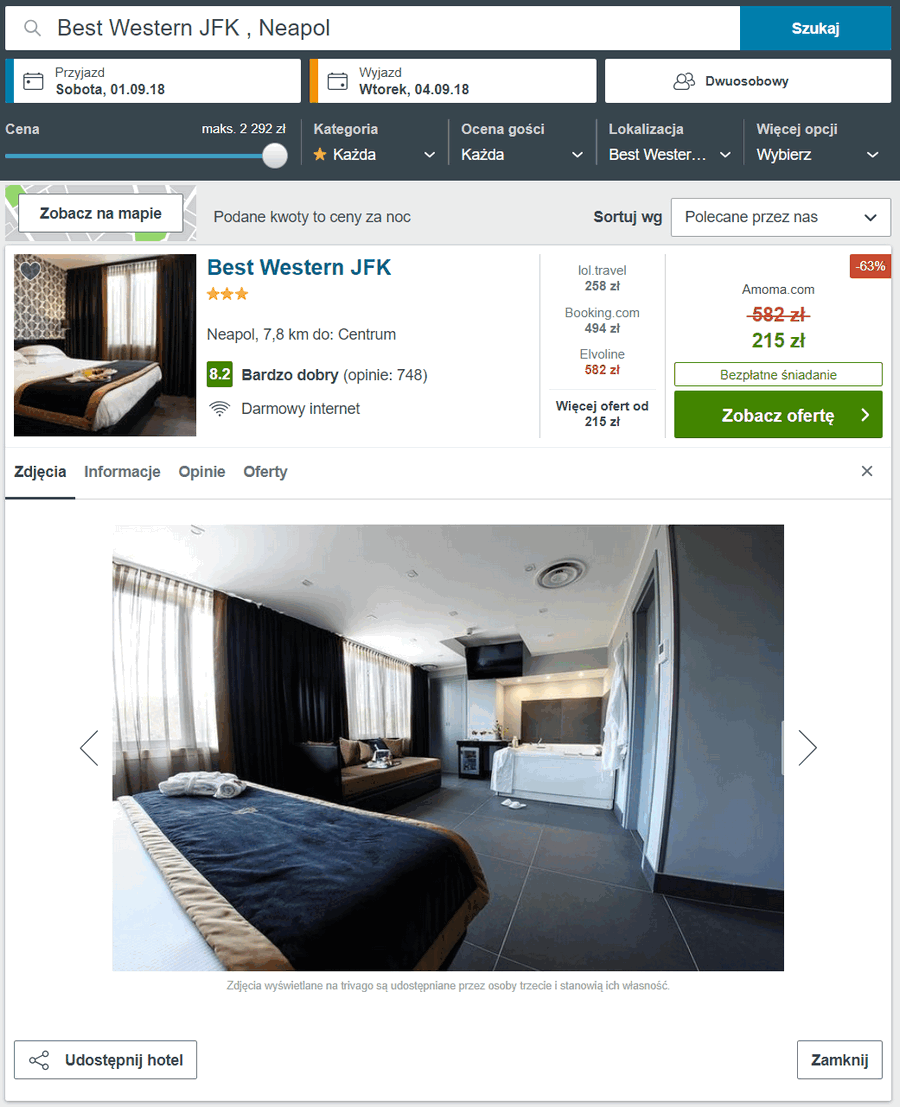Close the hotel details panel with X

tap(867, 471)
